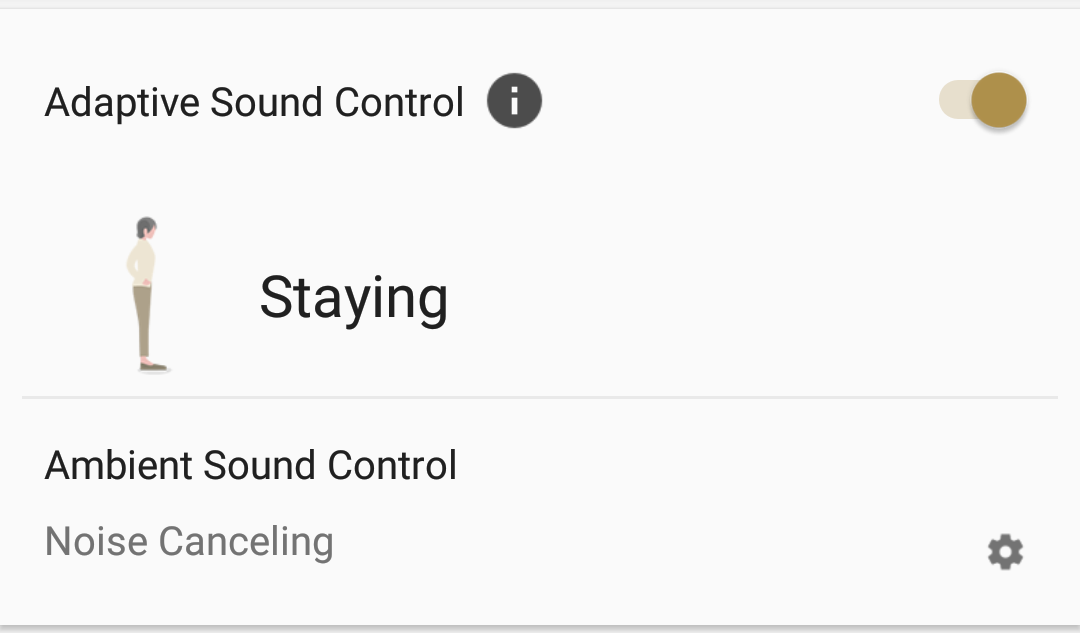This screenshot has height=633, width=1080.
Task: Click the word Ambient in the heading
Action: point(118,466)
